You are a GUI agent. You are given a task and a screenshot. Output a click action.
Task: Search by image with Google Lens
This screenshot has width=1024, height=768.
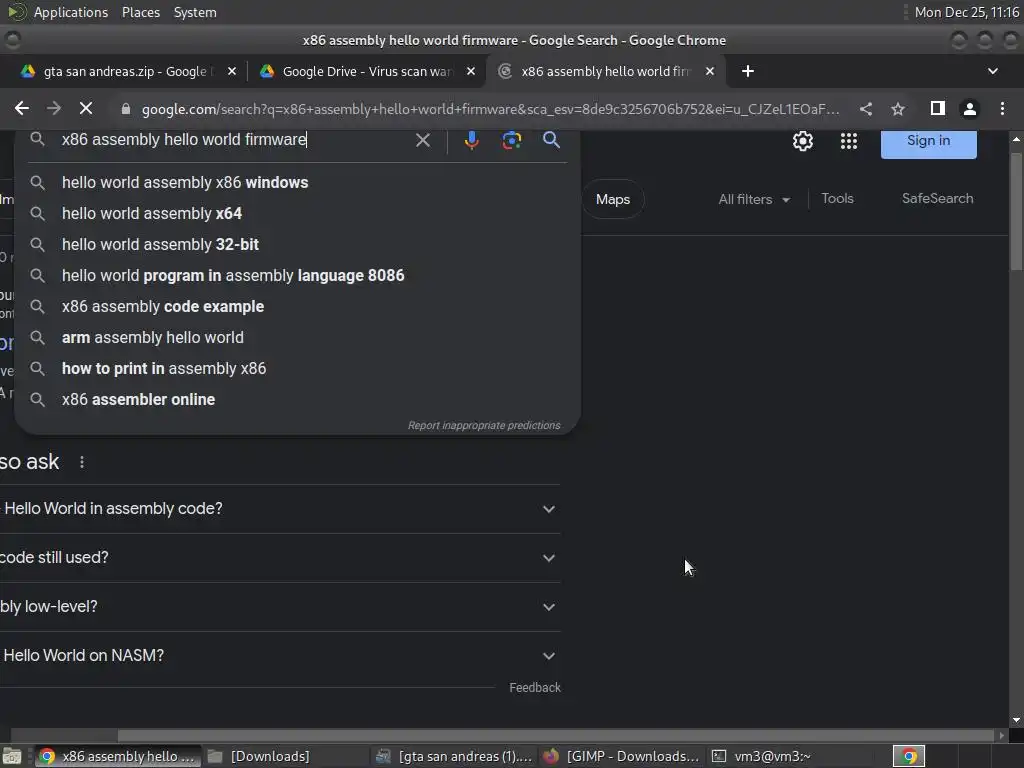[x=511, y=140]
